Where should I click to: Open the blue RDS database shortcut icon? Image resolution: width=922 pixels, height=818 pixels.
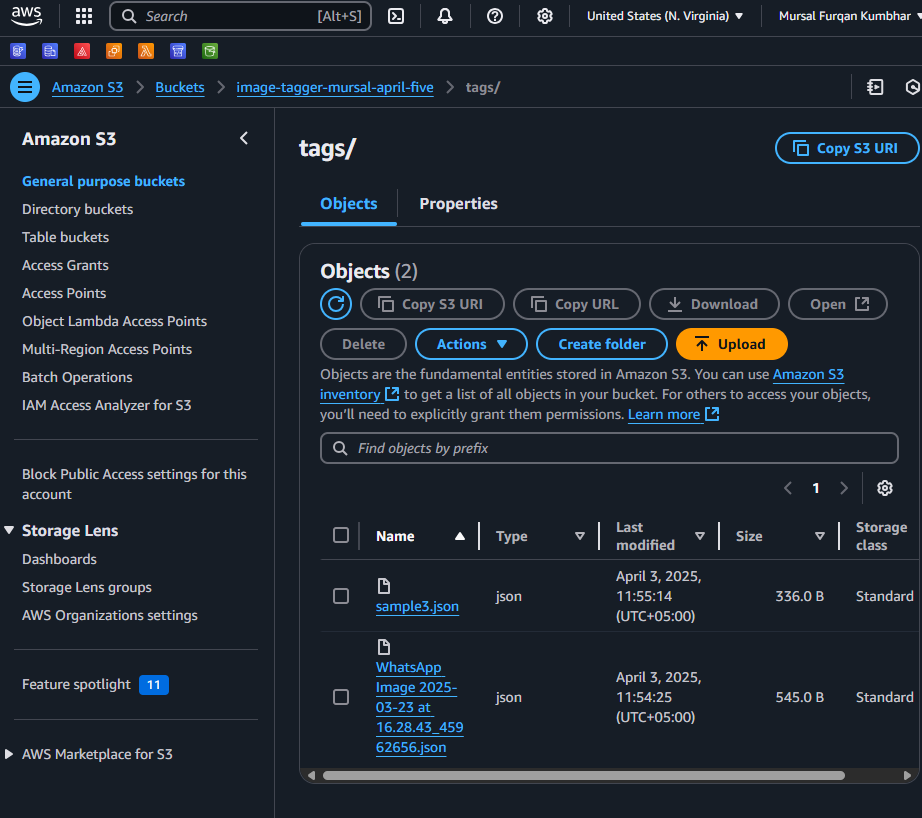[x=50, y=51]
